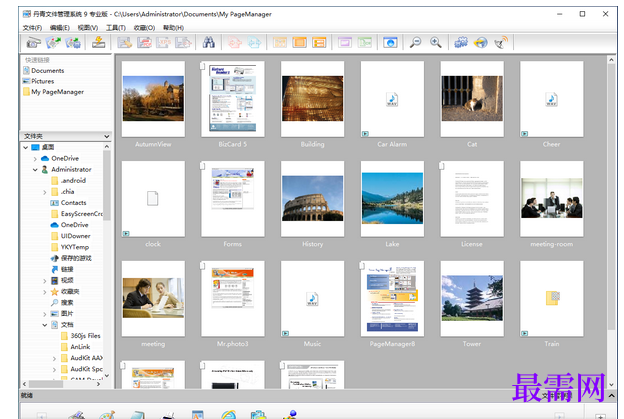Screen dimensions: 624x419
Task: Expand the 视频 tree node
Action: coord(45,281)
